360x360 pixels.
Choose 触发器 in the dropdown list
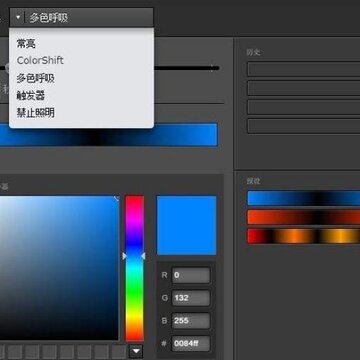click(x=31, y=96)
